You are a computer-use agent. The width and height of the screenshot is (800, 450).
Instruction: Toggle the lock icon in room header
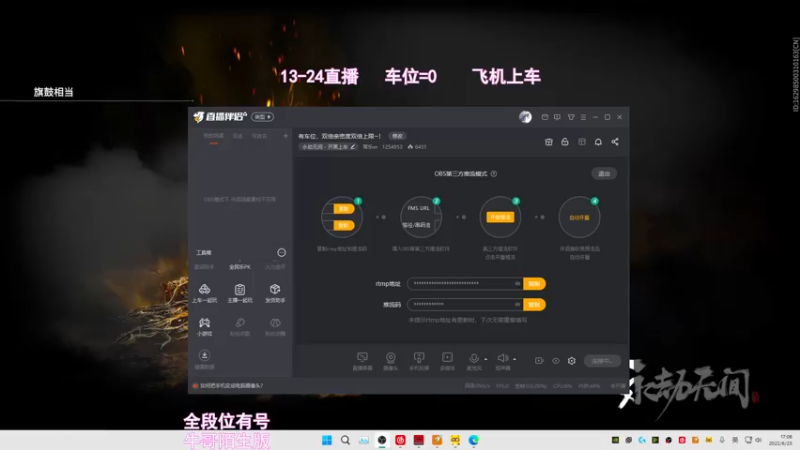565,142
